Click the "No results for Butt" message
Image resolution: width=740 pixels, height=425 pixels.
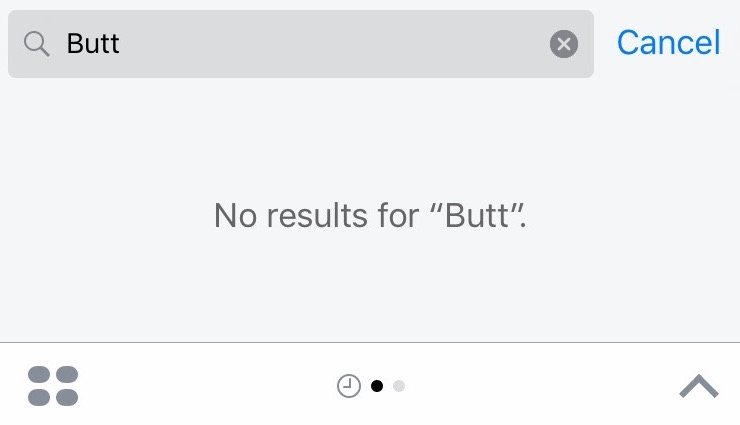point(370,215)
